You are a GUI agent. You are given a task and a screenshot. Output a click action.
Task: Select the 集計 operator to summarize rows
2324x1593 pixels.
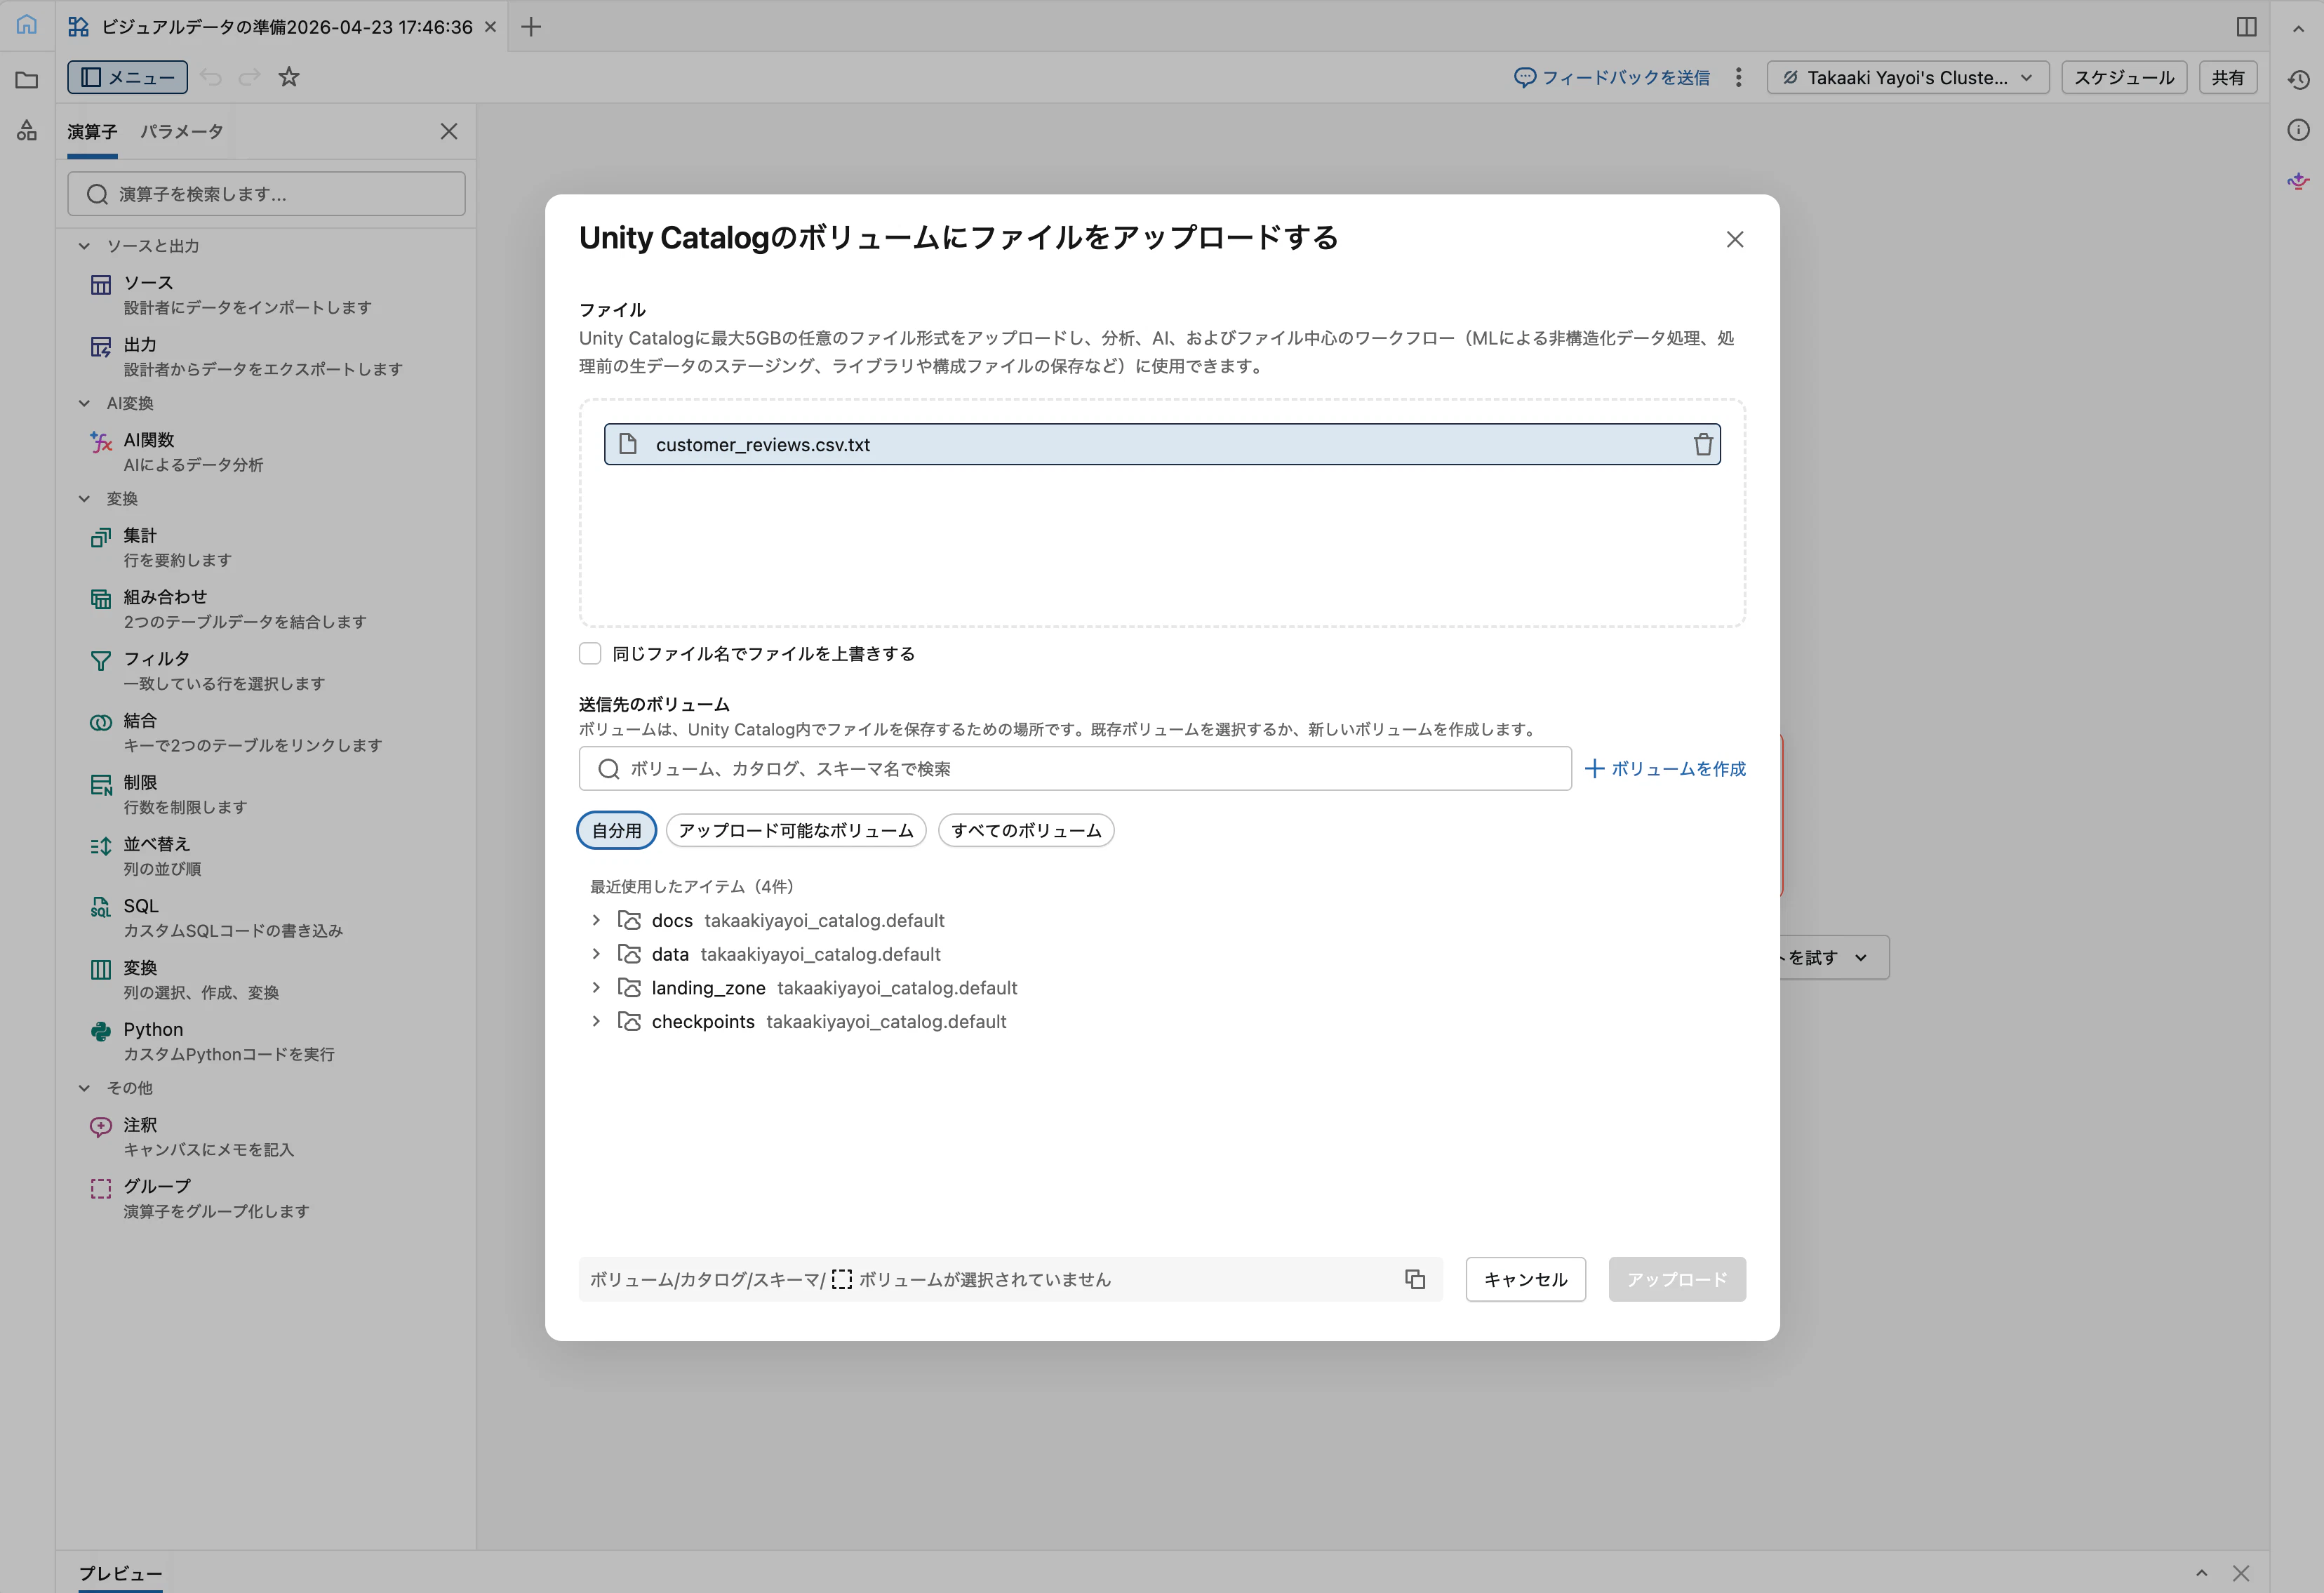pos(139,535)
